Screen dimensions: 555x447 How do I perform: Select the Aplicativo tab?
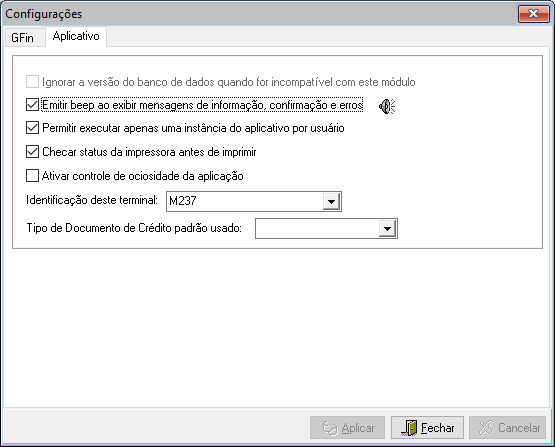76,36
